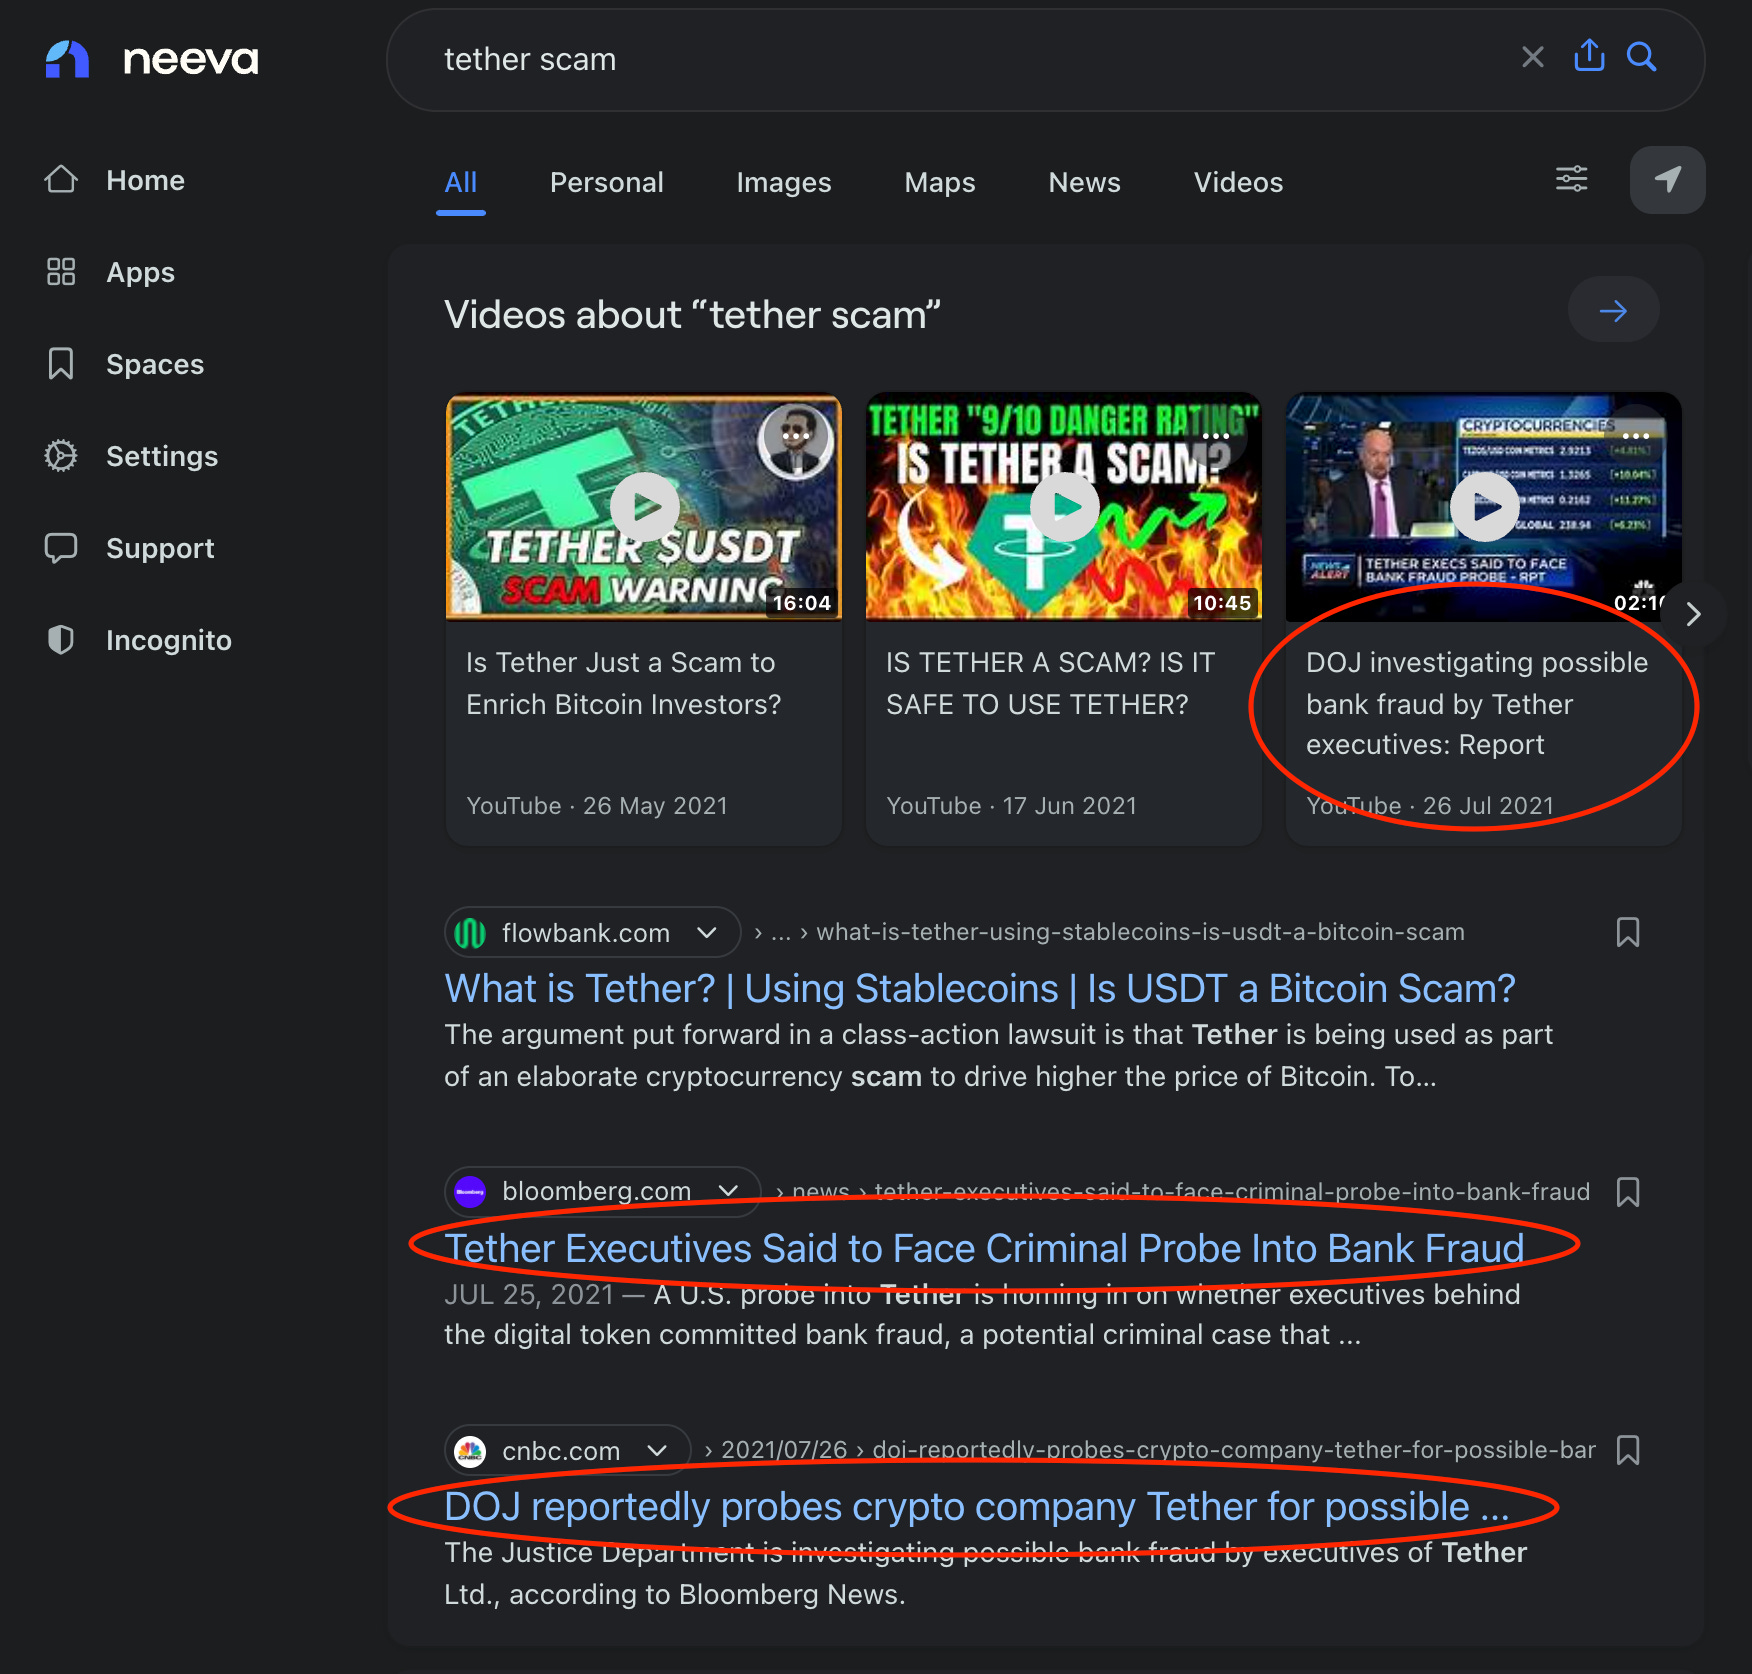Open options dots on 10:45 video thumbnail
The width and height of the screenshot is (1752, 1674).
[1216, 437]
